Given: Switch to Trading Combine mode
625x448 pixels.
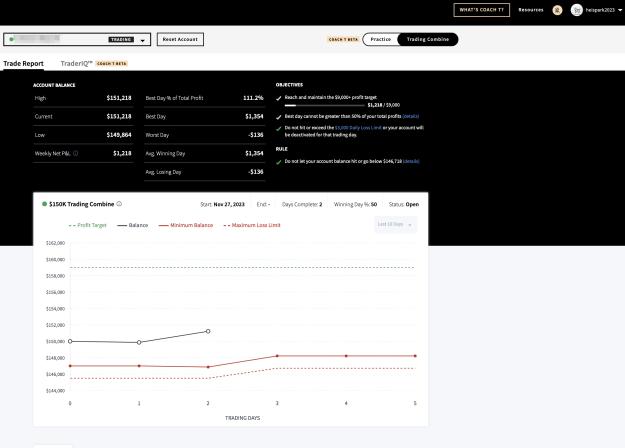Looking at the screenshot, I should (428, 39).
